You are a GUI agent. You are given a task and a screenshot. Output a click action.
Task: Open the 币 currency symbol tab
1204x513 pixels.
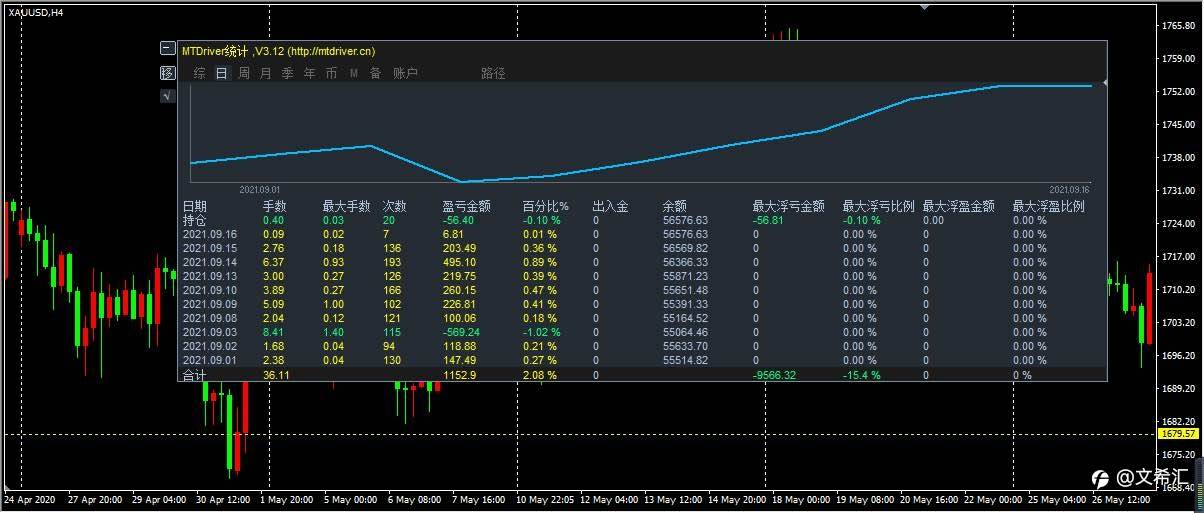332,73
